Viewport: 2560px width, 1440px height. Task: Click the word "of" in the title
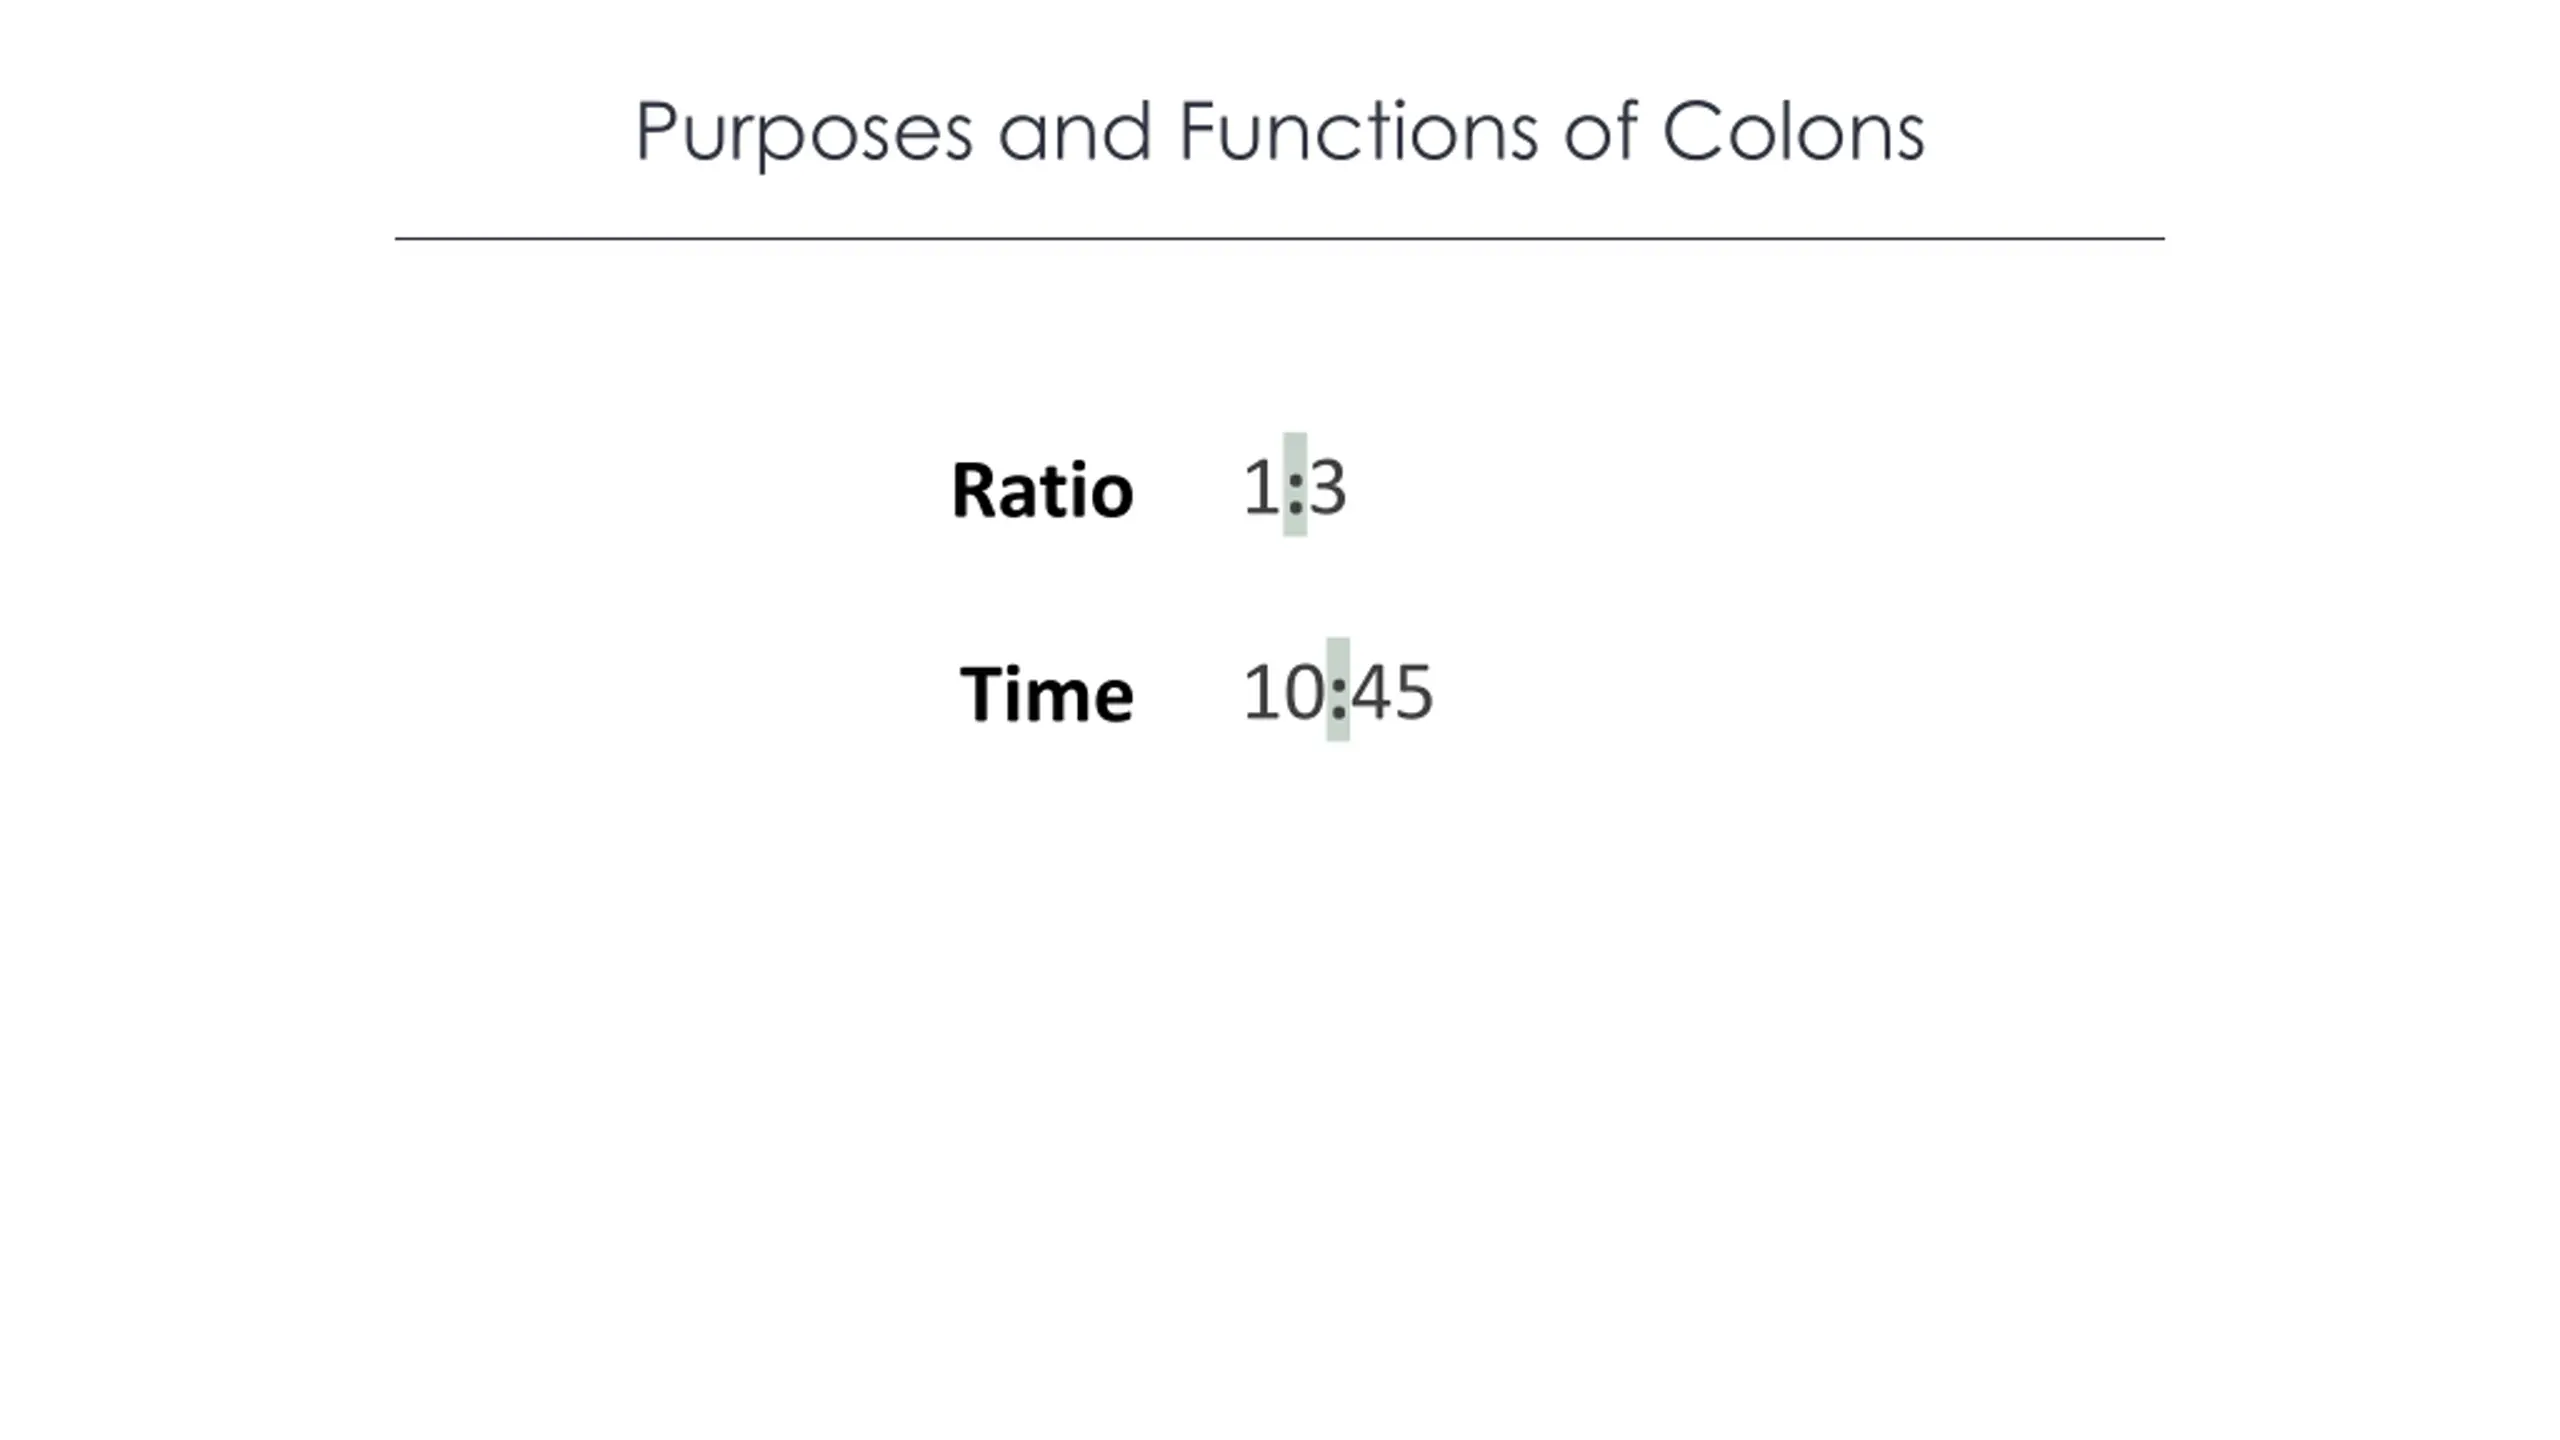[1601, 130]
